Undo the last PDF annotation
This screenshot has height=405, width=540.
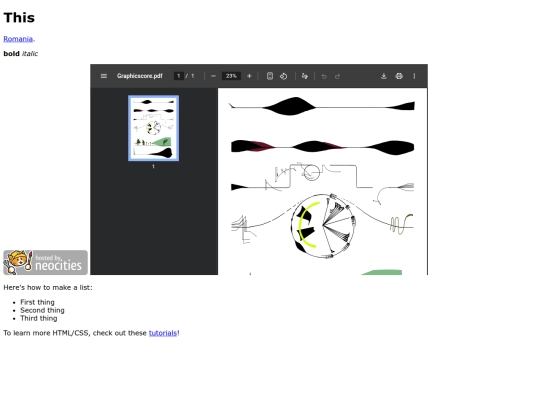tap(324, 76)
